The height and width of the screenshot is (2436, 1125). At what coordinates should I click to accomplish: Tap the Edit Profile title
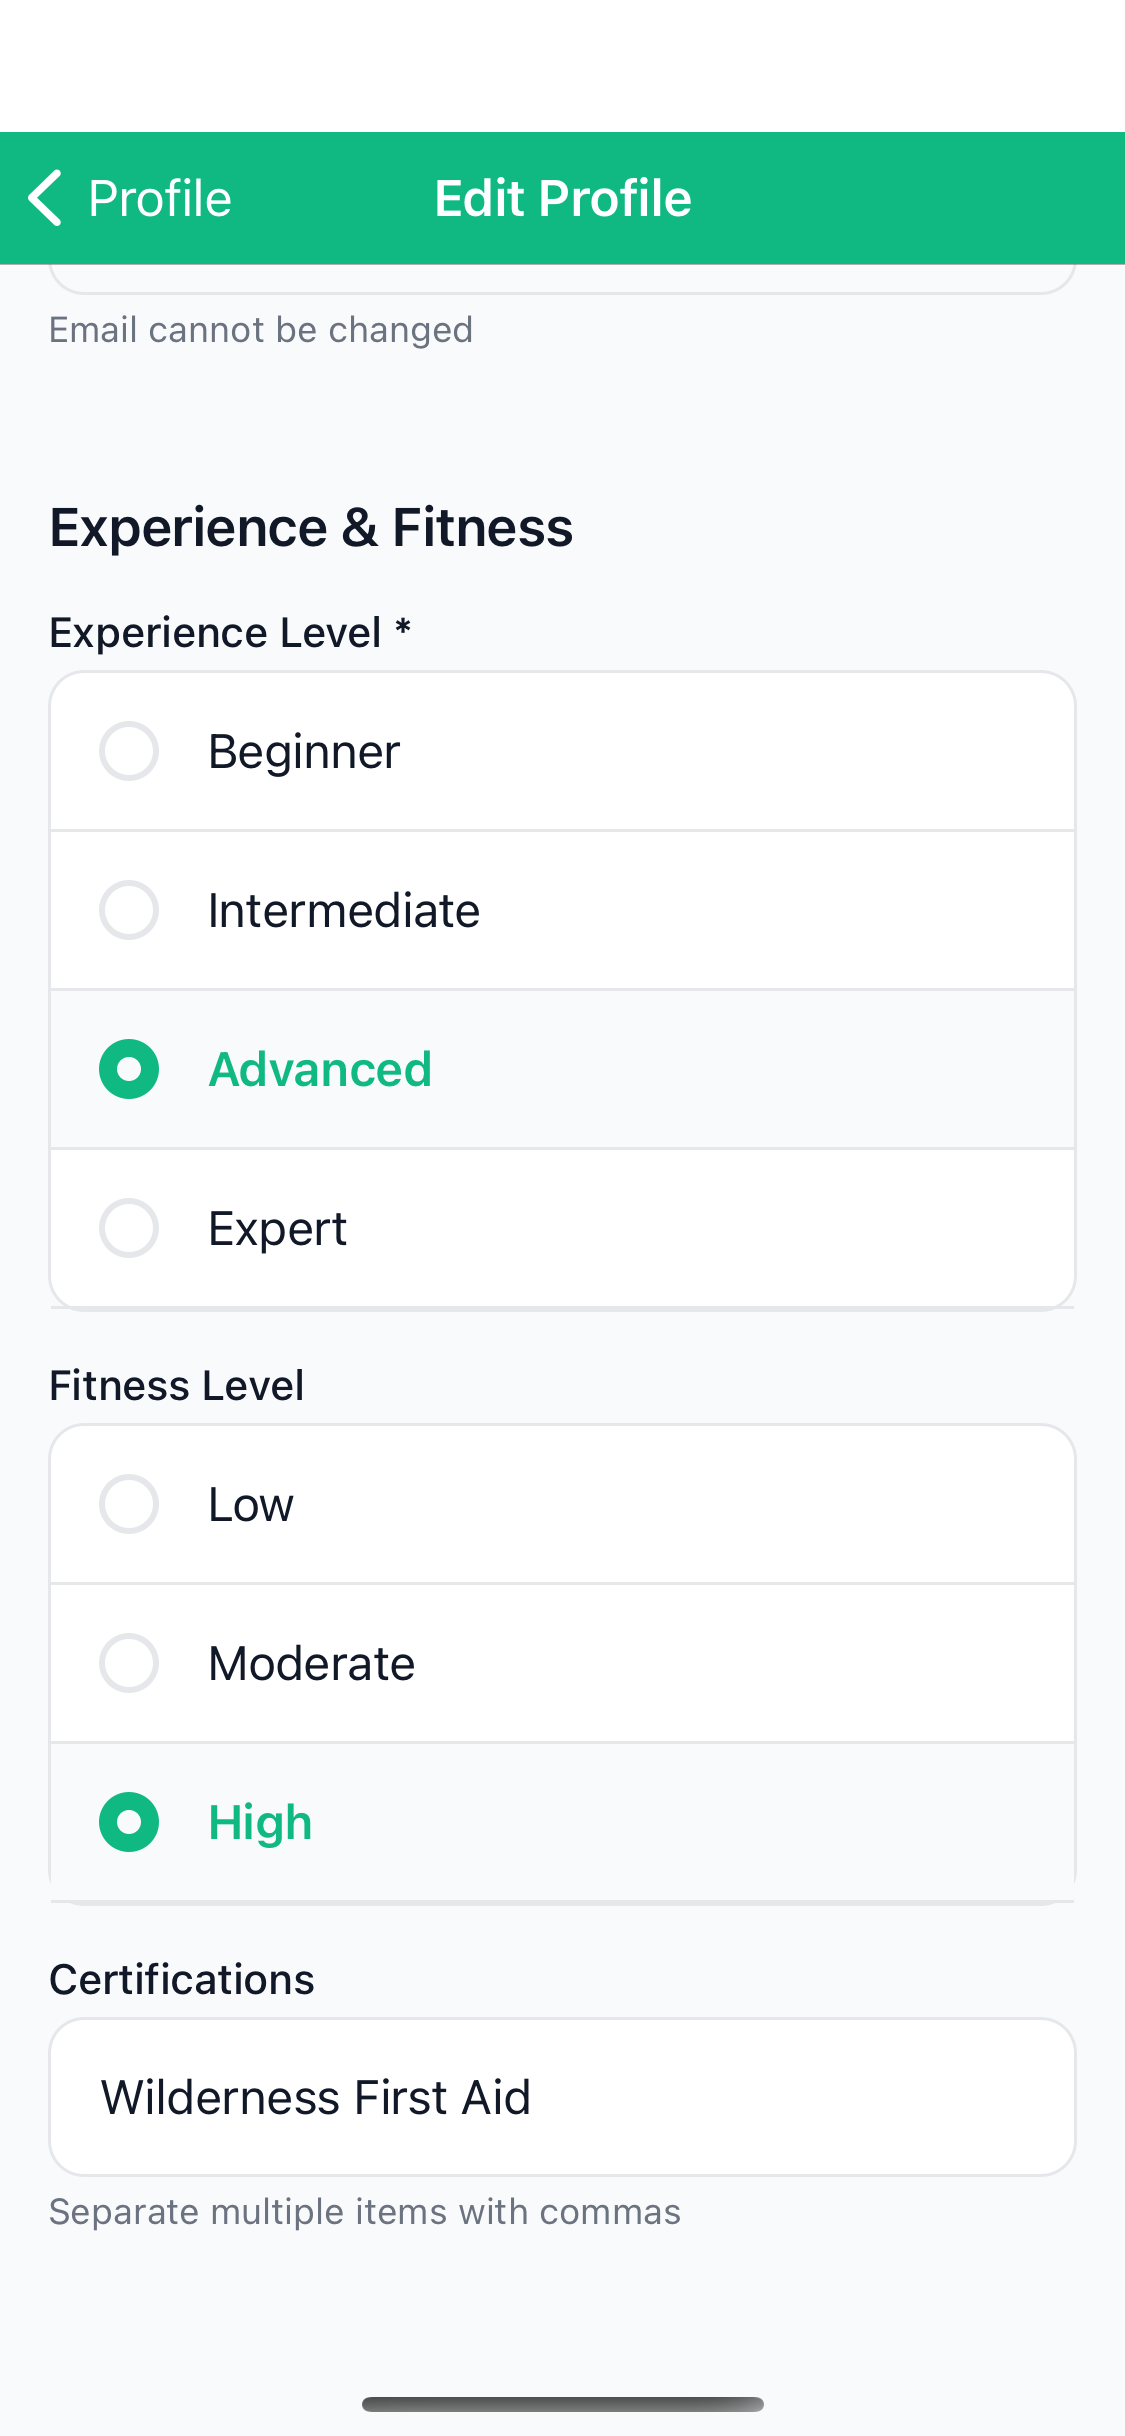pyautogui.click(x=562, y=198)
